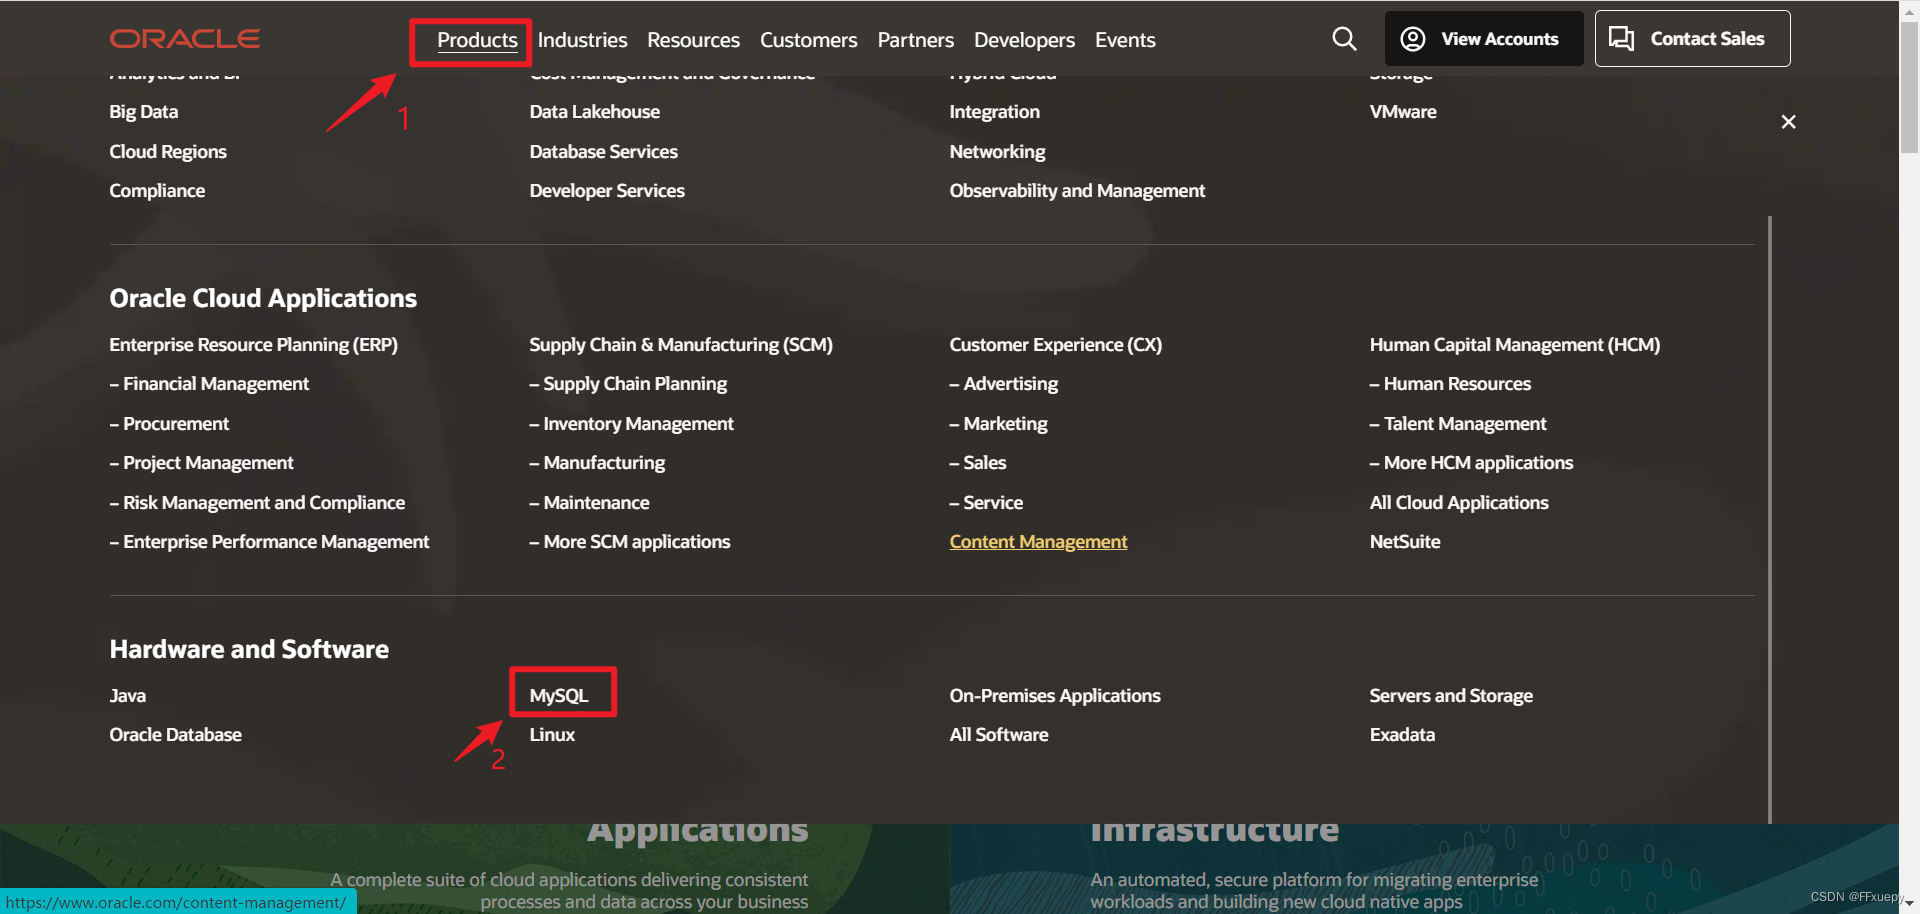Open the Content Management link
The image size is (1920, 914).
tap(1038, 542)
